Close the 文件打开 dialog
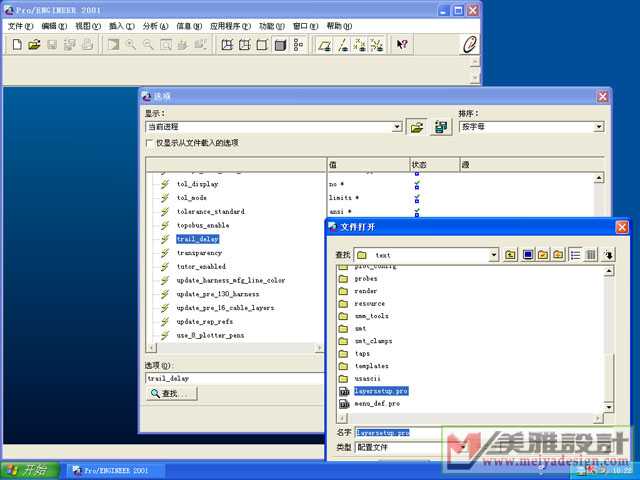This screenshot has width=640, height=480. [621, 227]
